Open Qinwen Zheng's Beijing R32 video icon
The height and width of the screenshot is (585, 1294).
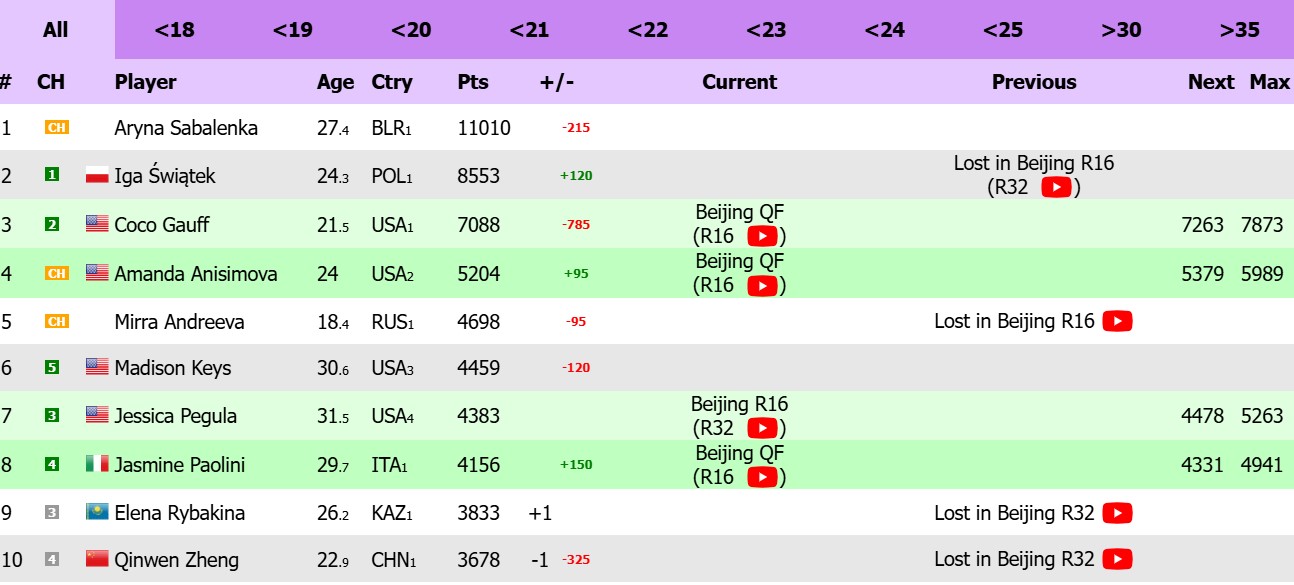1117,559
